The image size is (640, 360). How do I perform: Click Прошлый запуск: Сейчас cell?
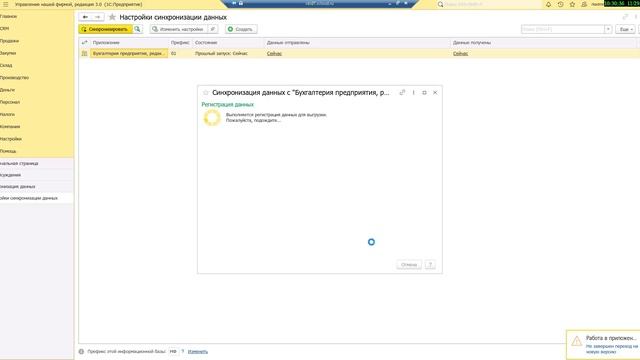coord(221,53)
